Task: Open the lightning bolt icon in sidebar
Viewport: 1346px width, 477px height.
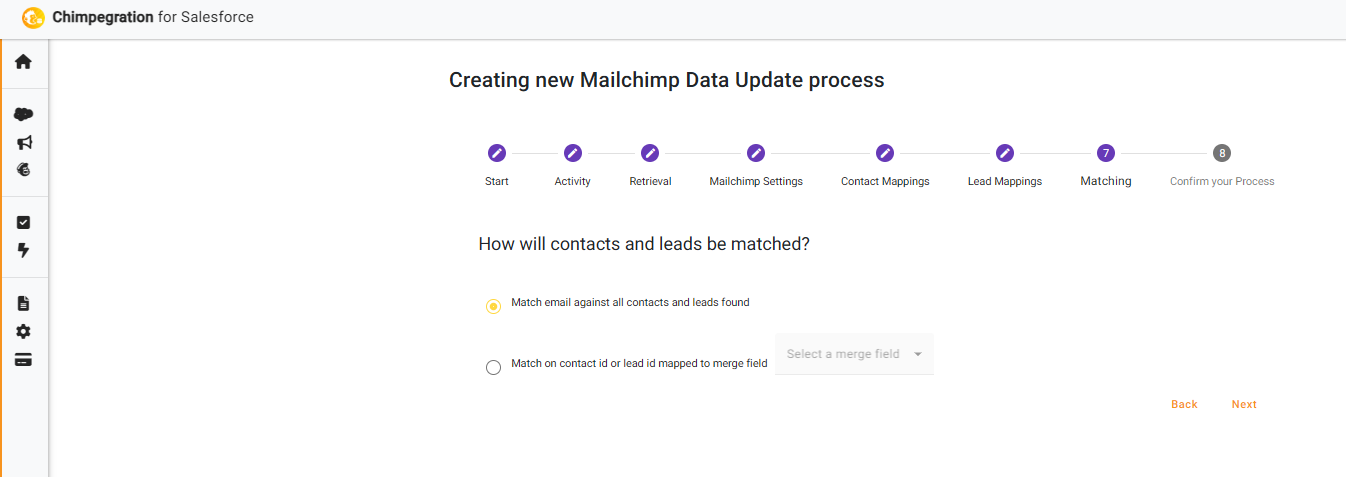Action: [24, 250]
